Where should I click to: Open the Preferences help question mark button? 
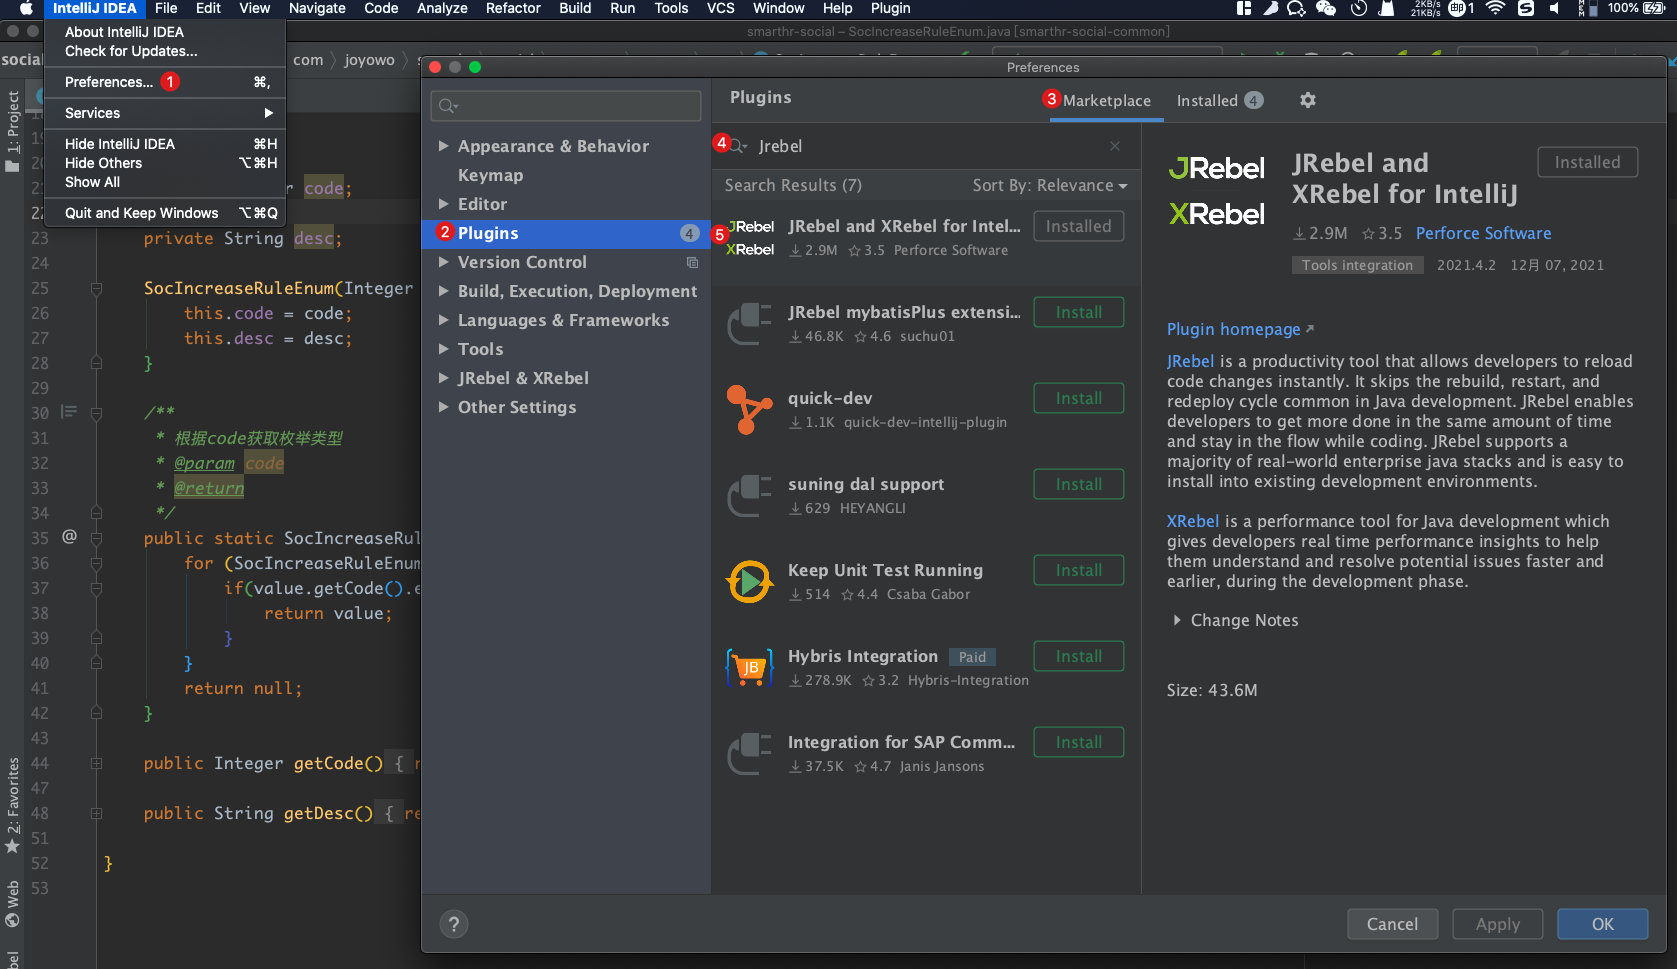(454, 924)
